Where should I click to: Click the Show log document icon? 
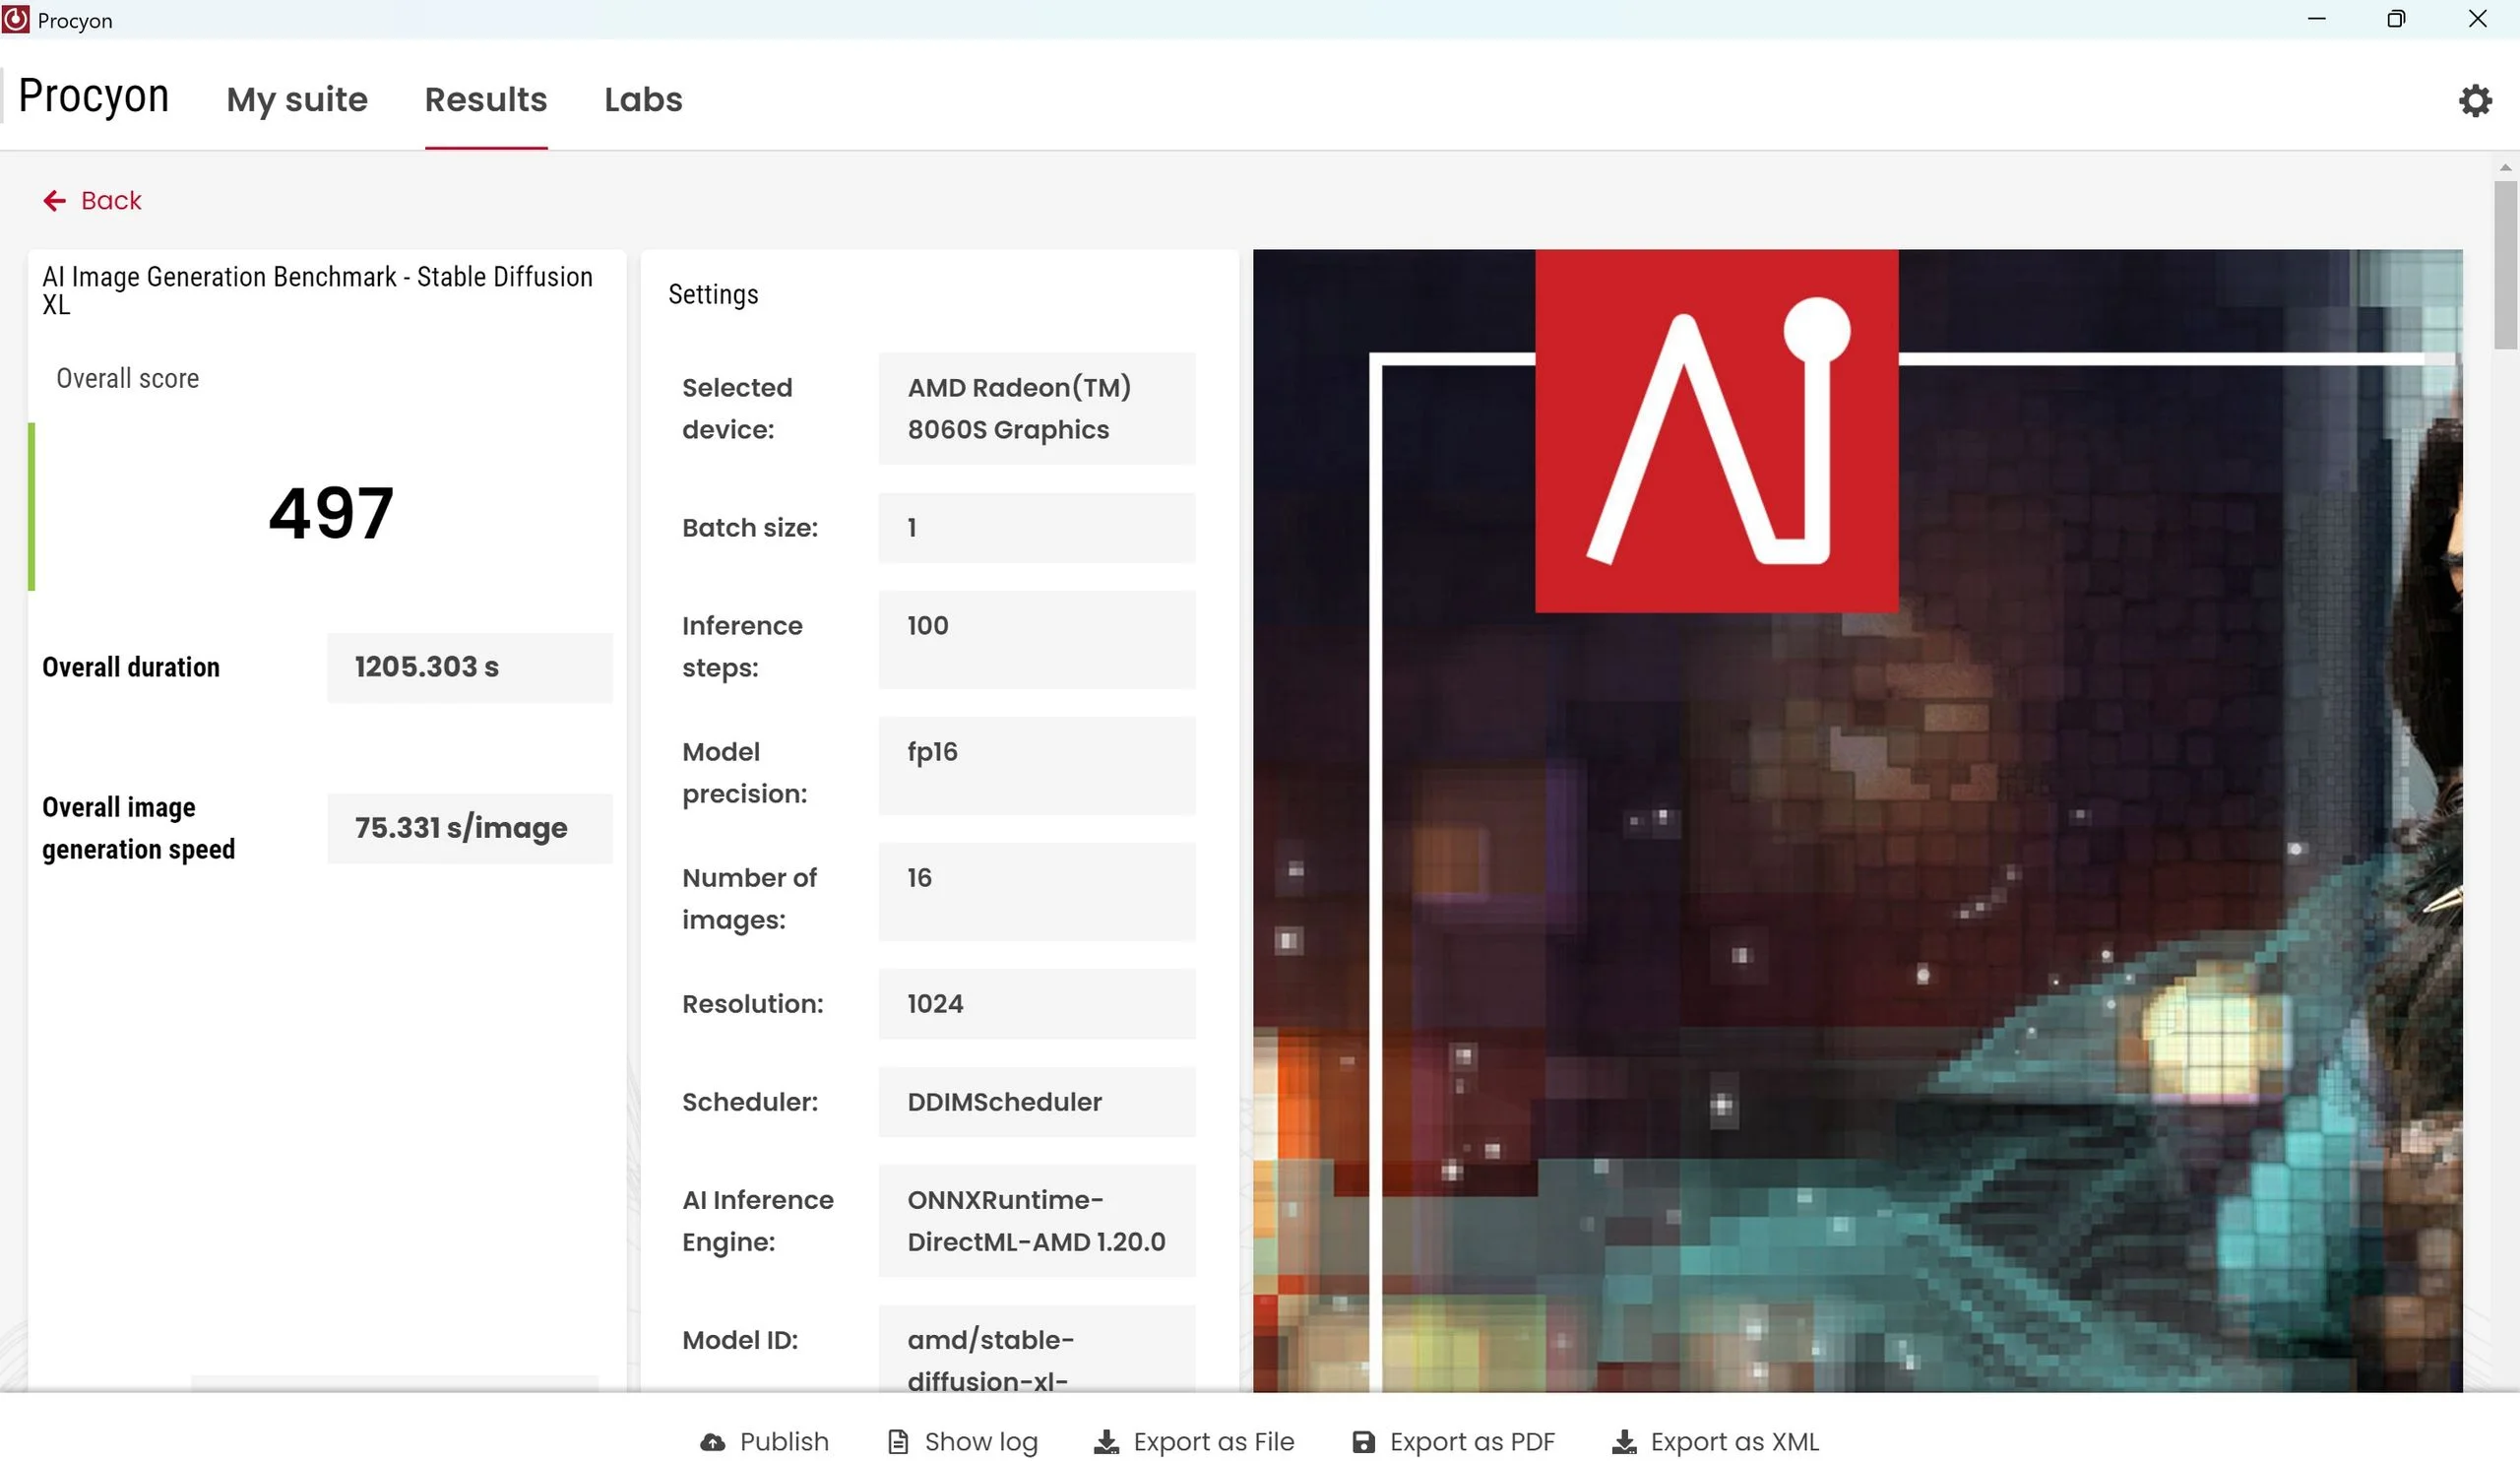coord(897,1441)
